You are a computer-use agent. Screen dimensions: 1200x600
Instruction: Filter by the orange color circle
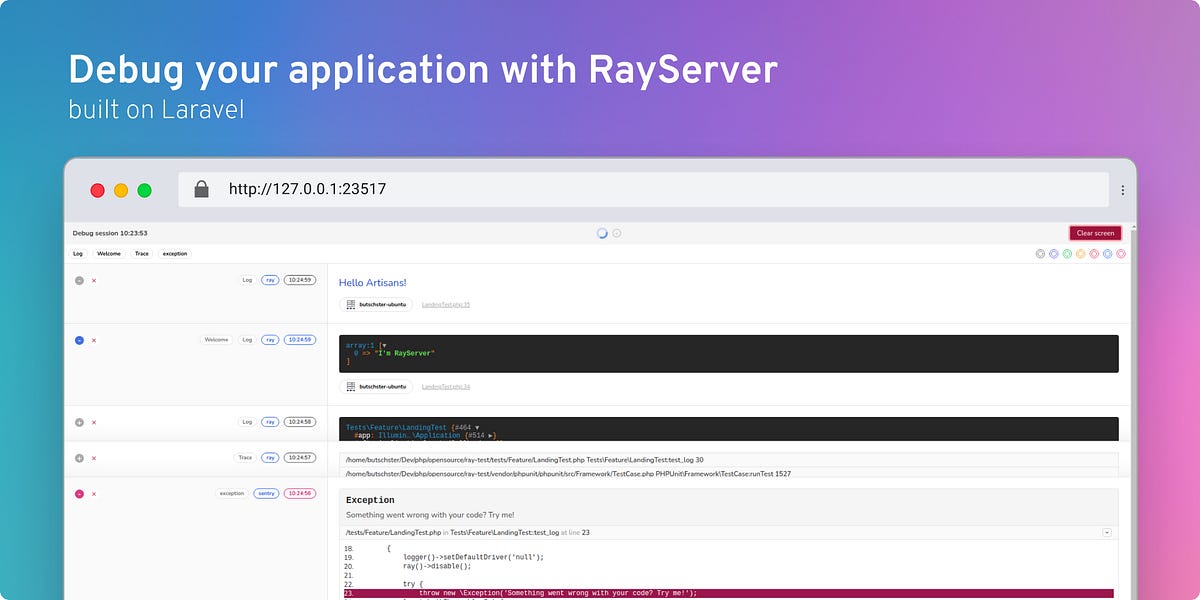click(x=1081, y=254)
